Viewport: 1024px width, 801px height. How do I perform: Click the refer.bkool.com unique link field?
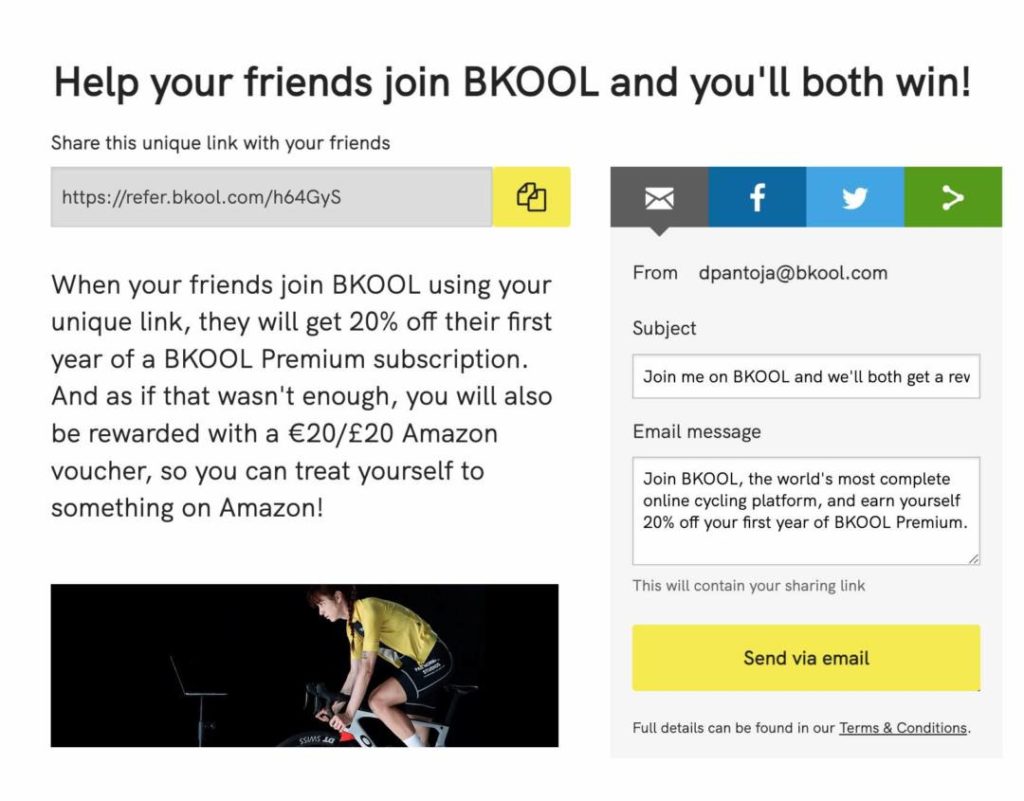272,196
